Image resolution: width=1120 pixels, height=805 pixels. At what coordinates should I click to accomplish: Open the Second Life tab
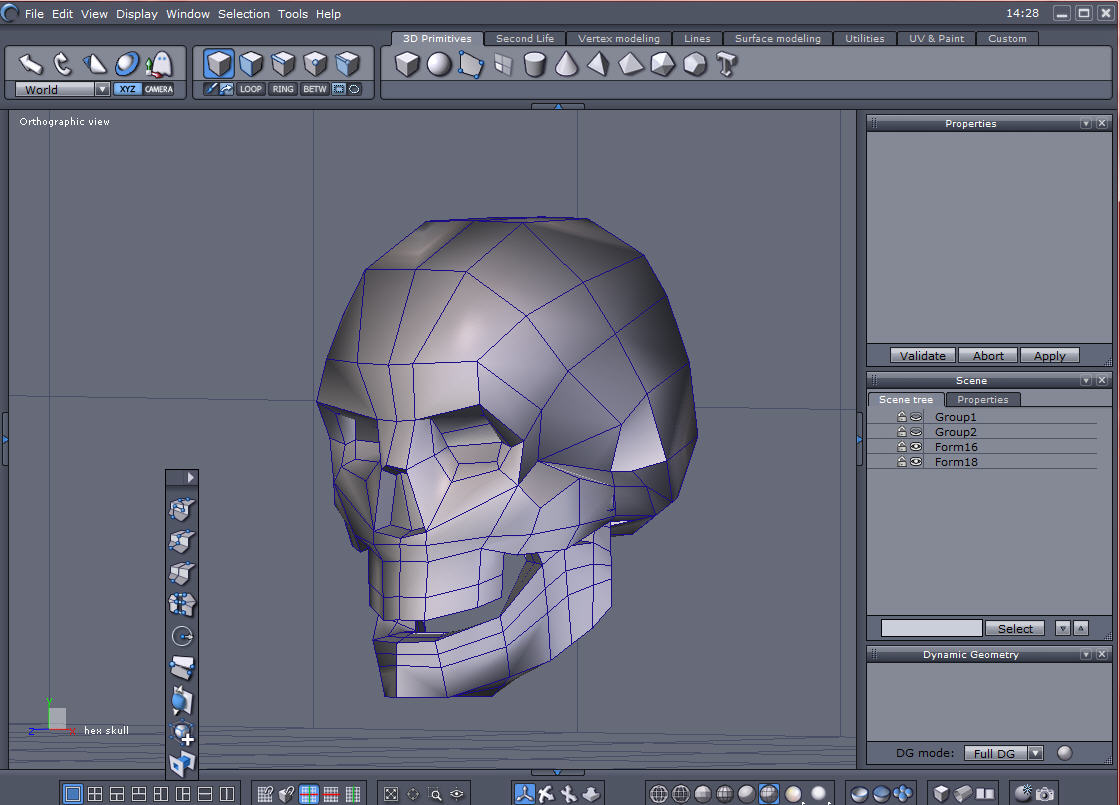click(525, 39)
